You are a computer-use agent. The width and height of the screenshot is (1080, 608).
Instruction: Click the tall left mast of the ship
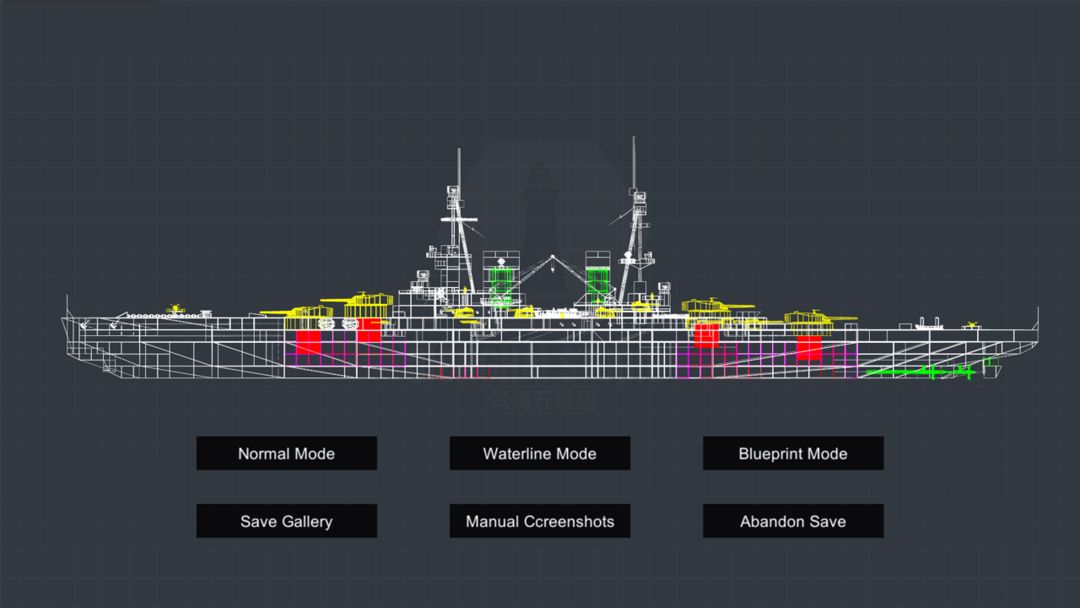tap(458, 200)
